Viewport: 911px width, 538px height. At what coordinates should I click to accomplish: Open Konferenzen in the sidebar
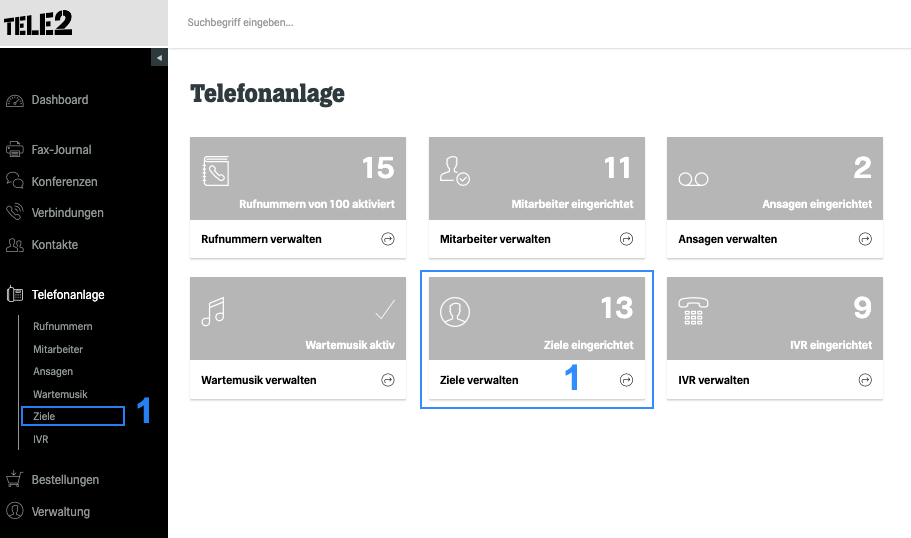point(64,182)
